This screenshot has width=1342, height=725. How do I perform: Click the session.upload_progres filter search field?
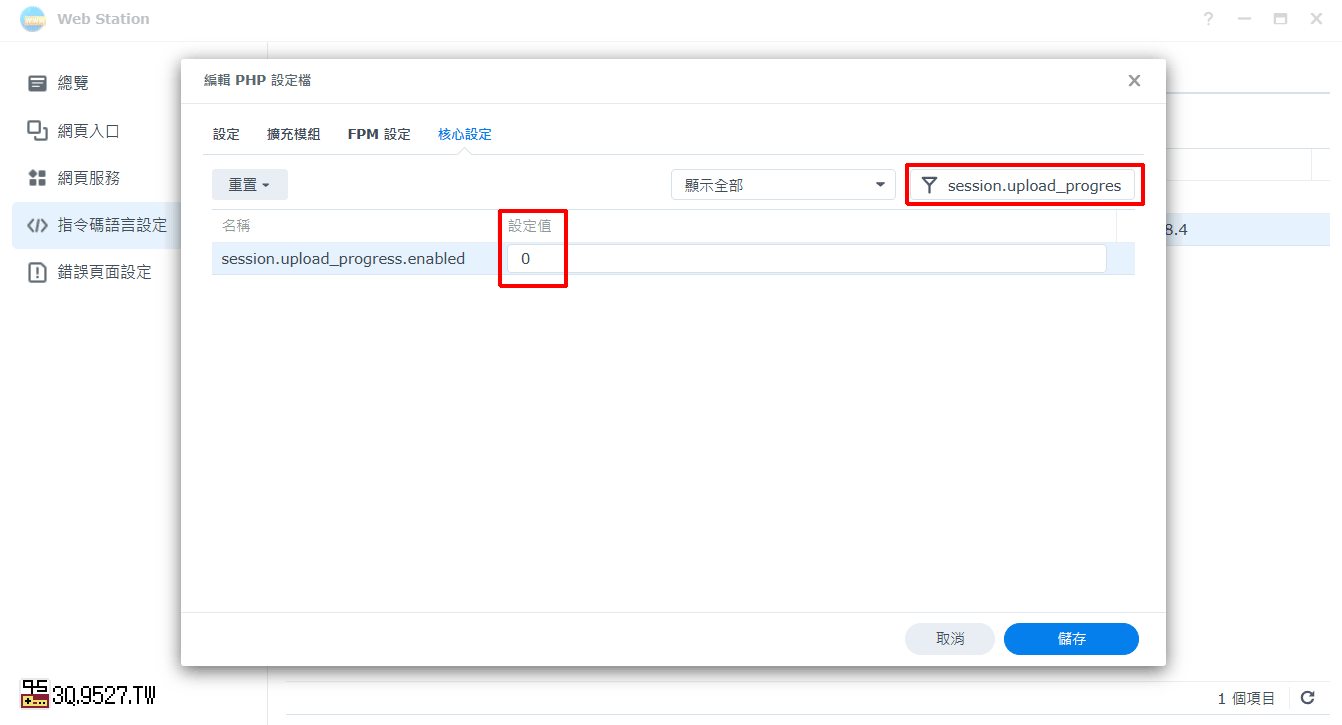point(1024,185)
